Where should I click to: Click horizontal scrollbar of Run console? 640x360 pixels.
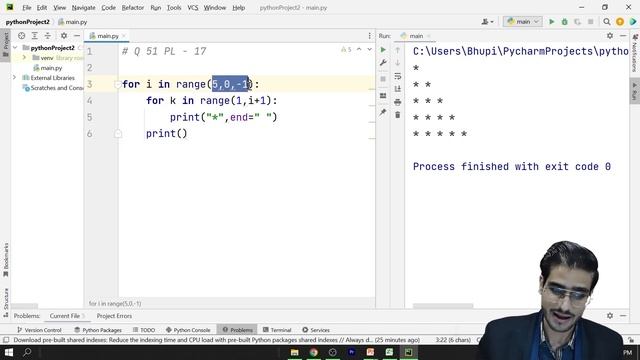pyautogui.click(x=443, y=306)
